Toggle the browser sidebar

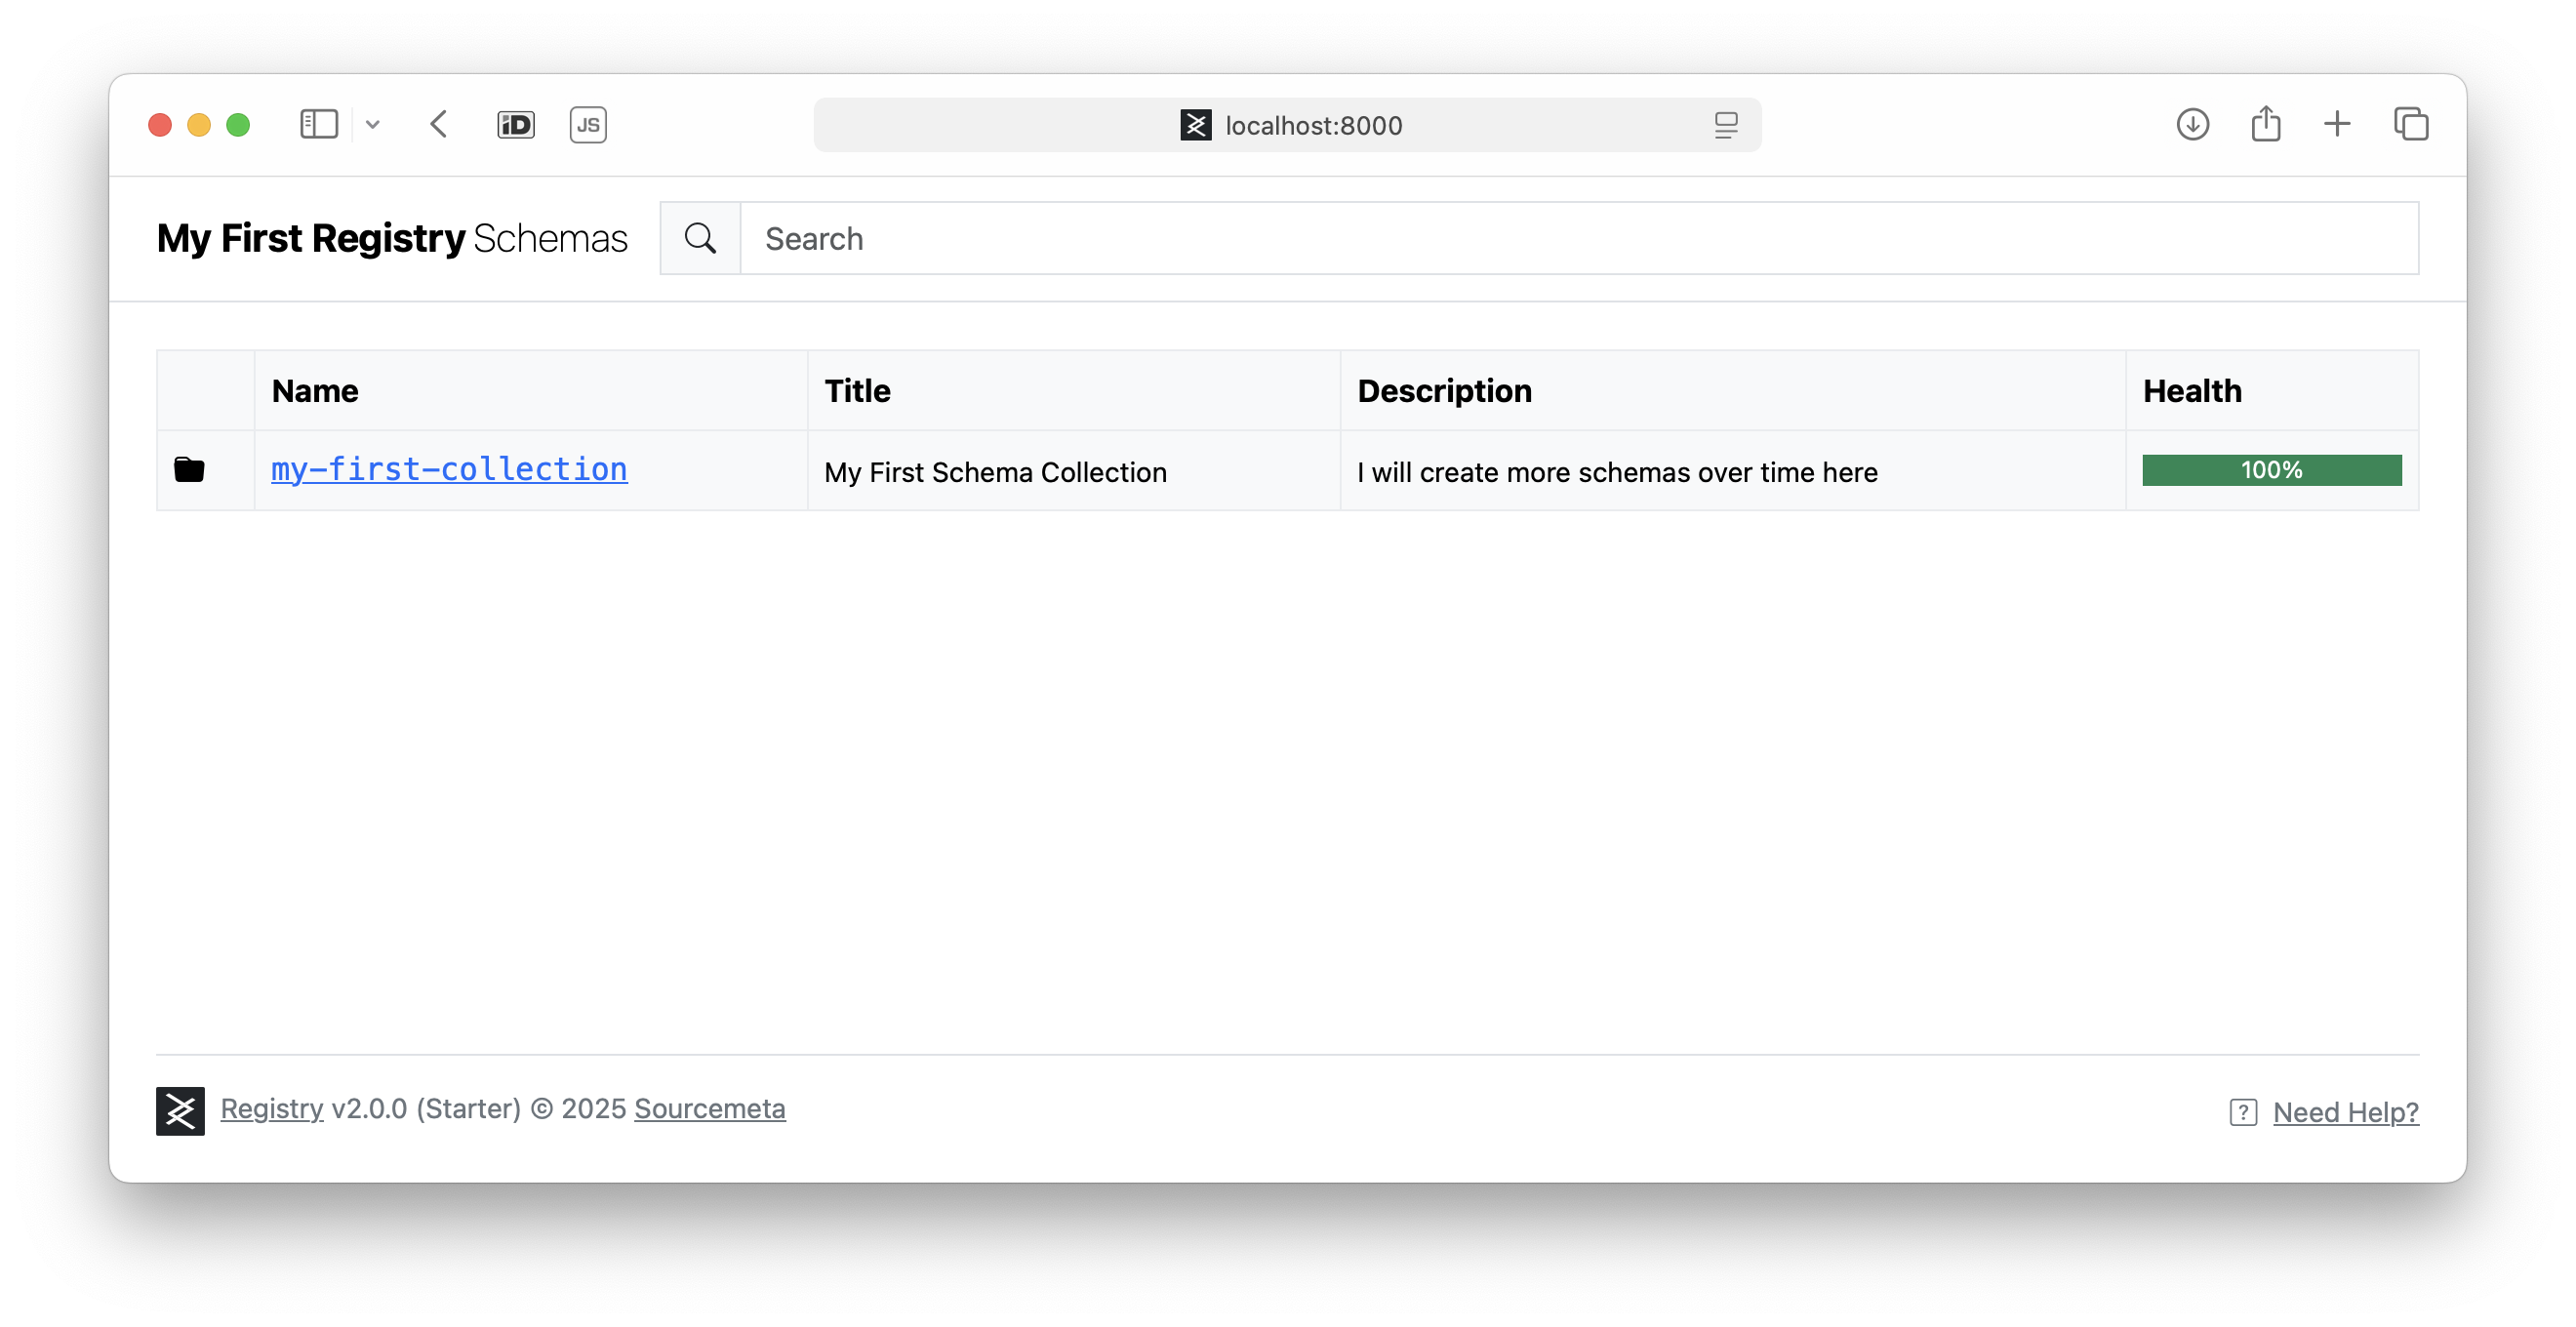click(x=318, y=124)
